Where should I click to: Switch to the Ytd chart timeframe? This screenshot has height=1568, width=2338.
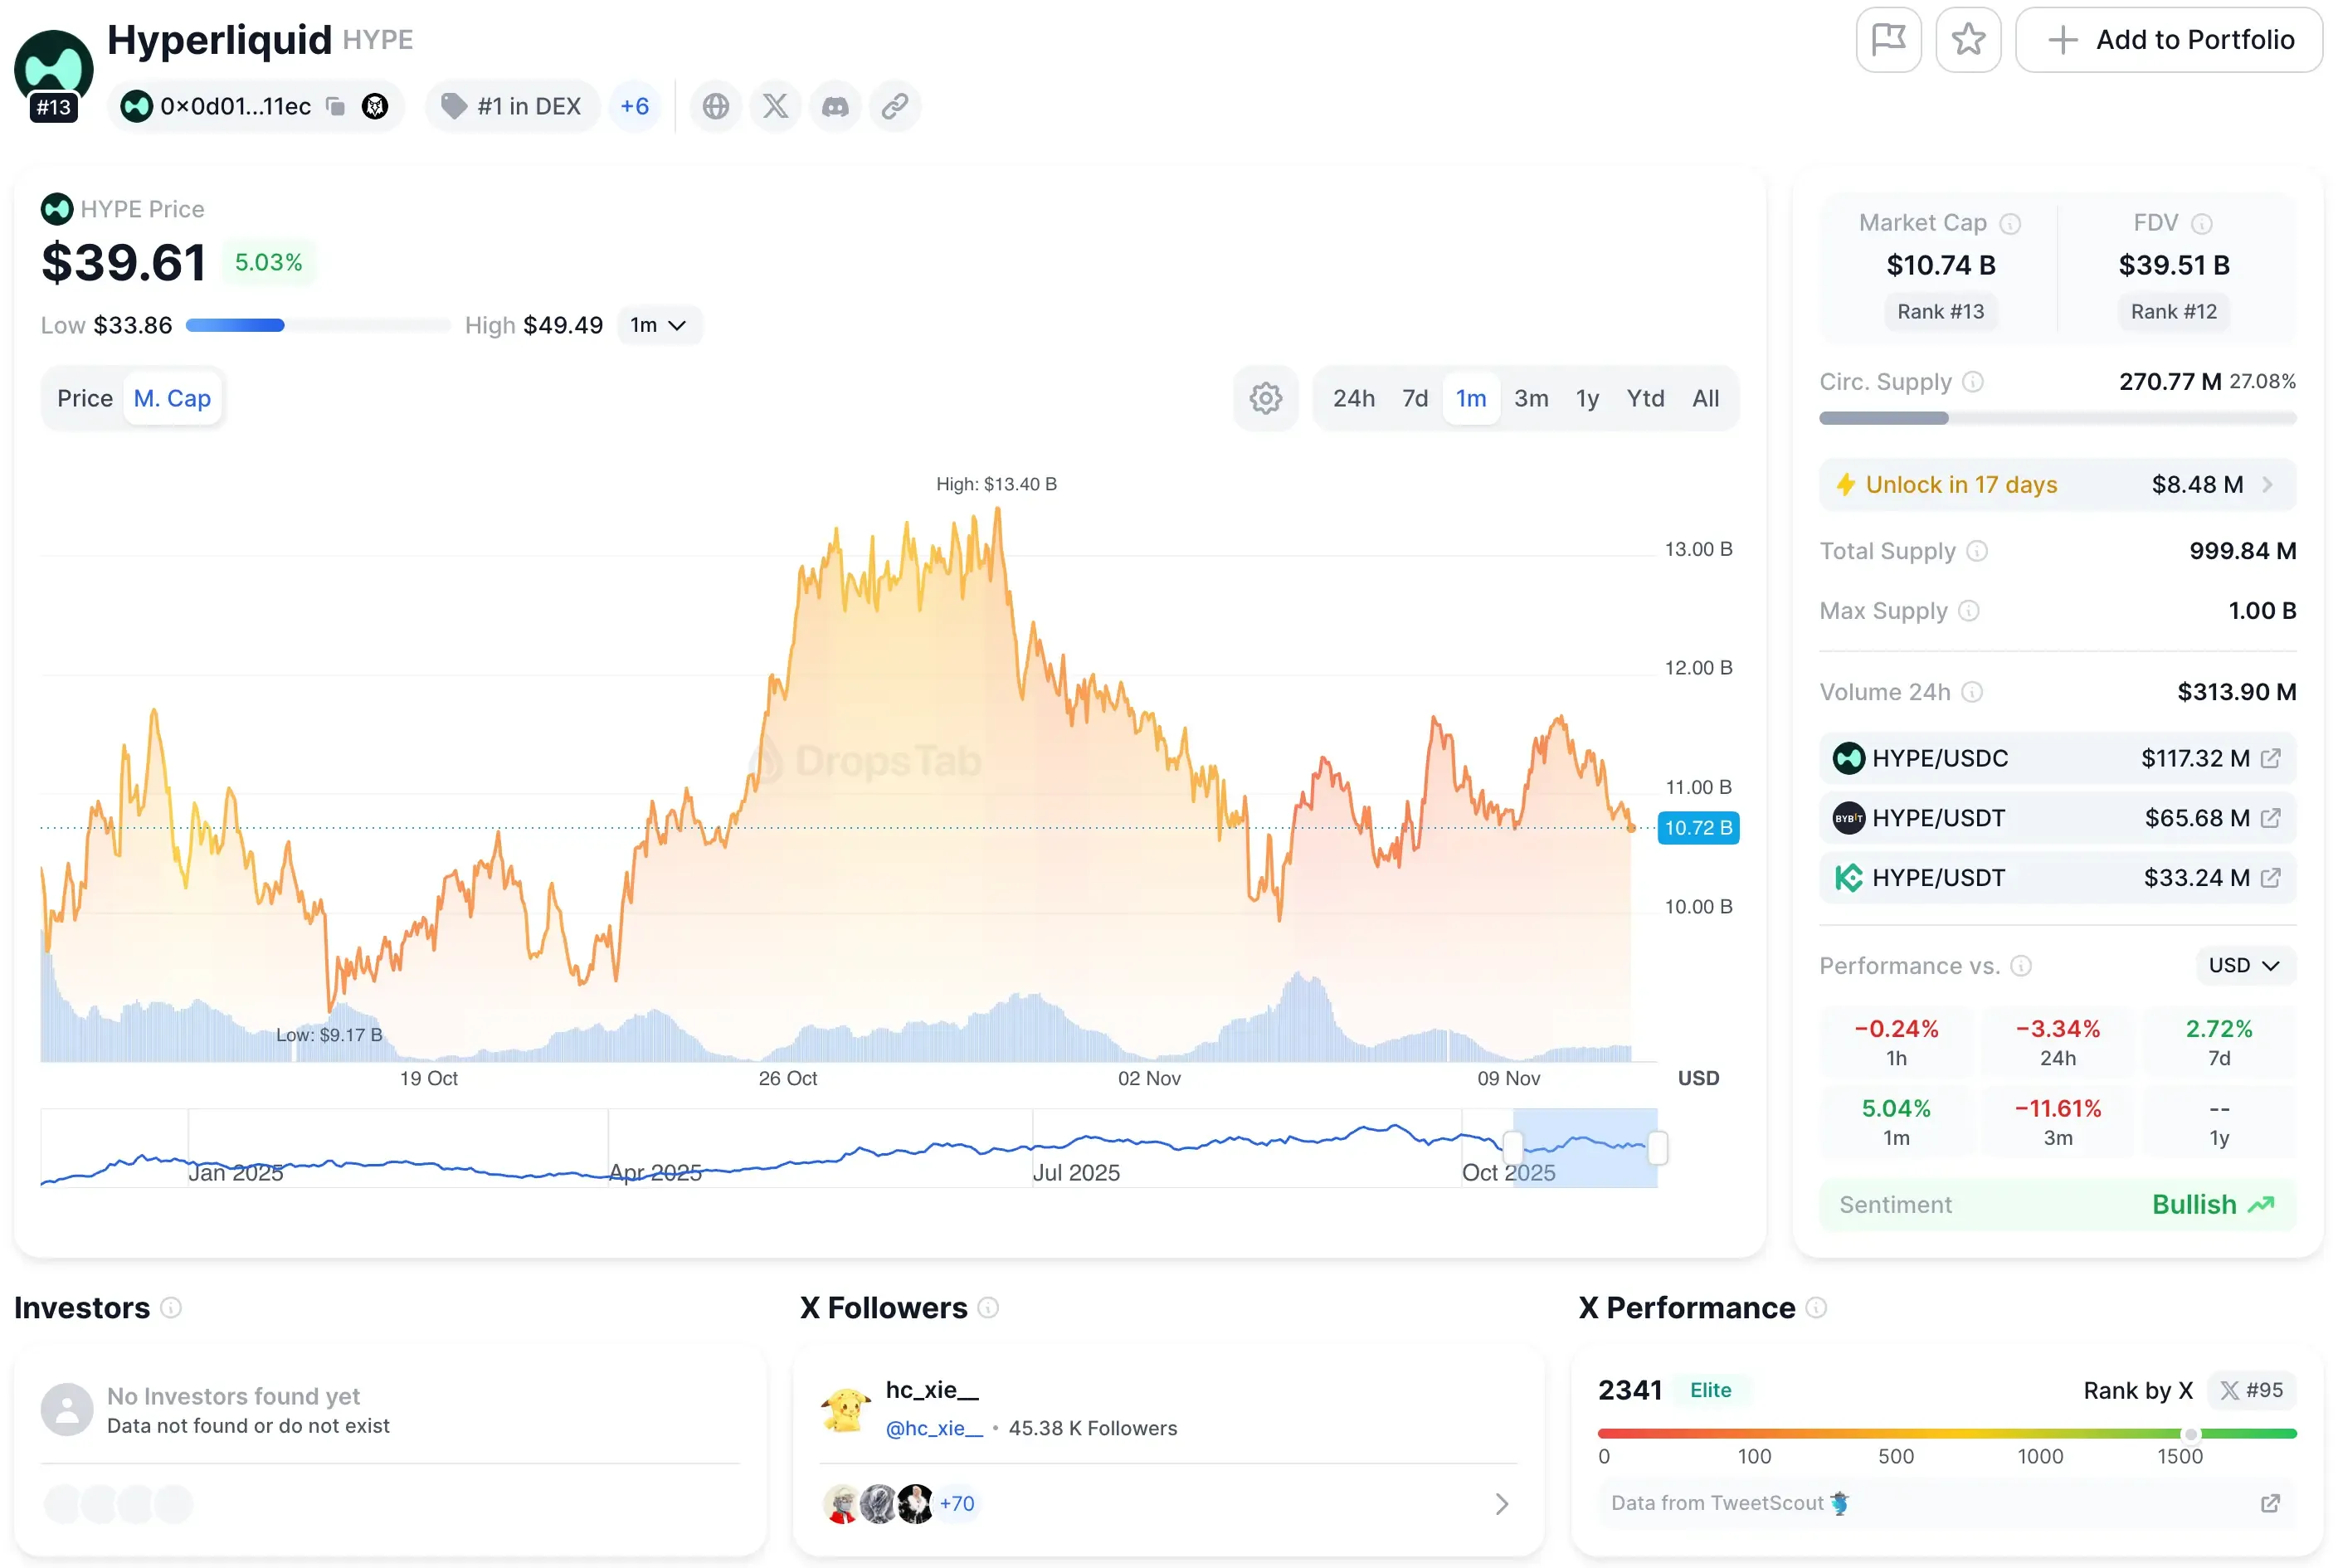[1645, 398]
